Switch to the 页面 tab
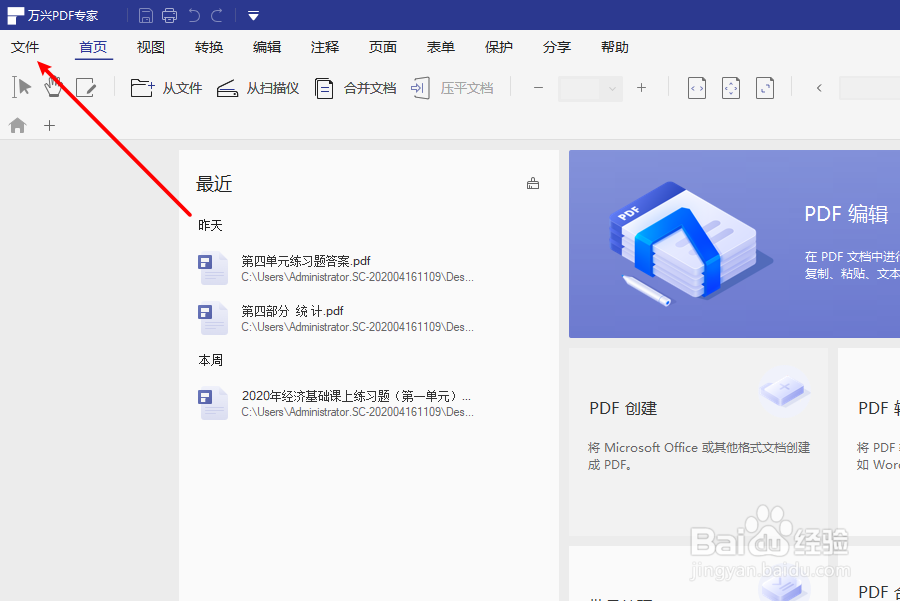This screenshot has width=900, height=601. coord(383,47)
